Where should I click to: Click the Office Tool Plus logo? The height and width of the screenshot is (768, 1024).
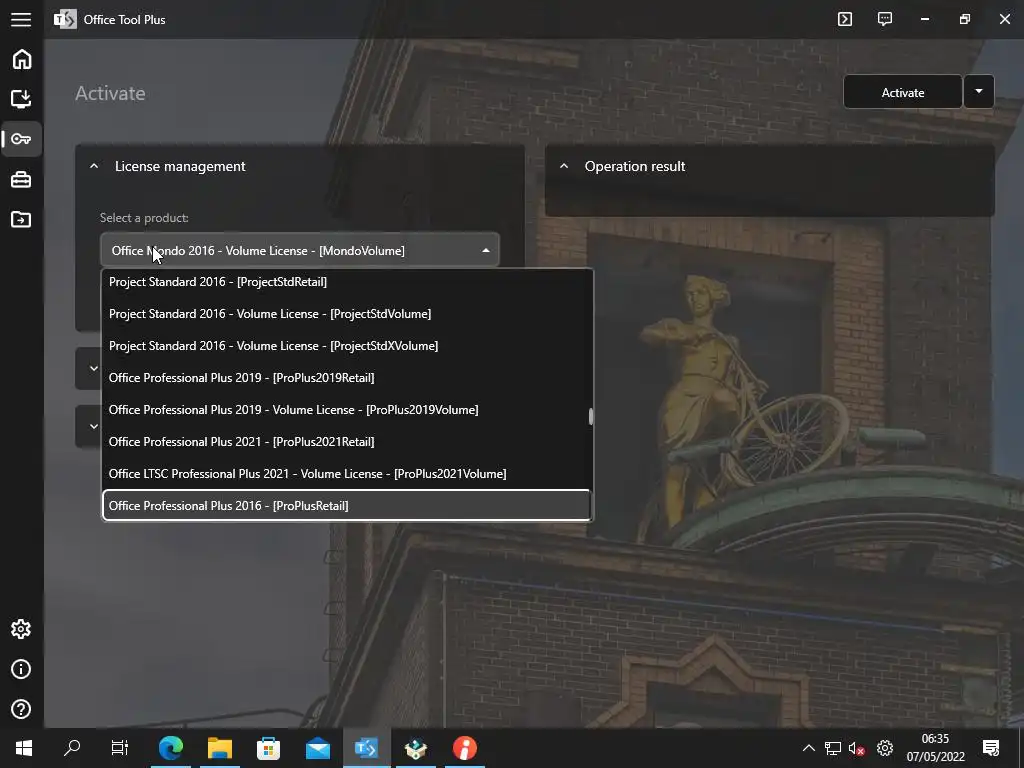click(65, 20)
